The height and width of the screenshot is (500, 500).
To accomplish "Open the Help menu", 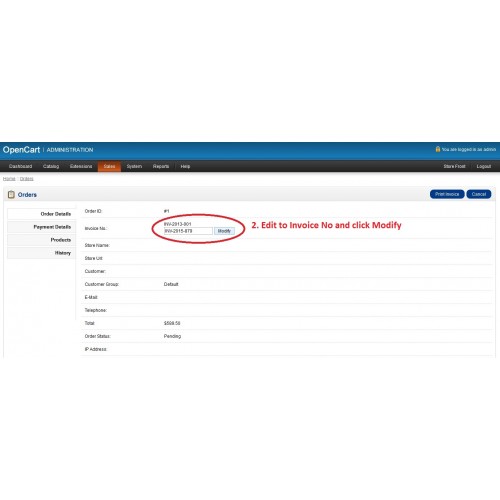I will tap(185, 166).
